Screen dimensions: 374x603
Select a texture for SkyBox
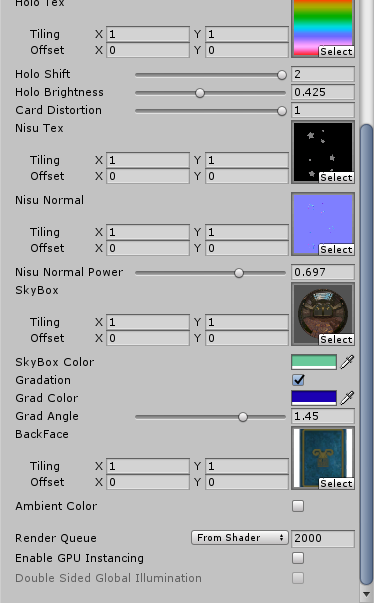[336, 339]
